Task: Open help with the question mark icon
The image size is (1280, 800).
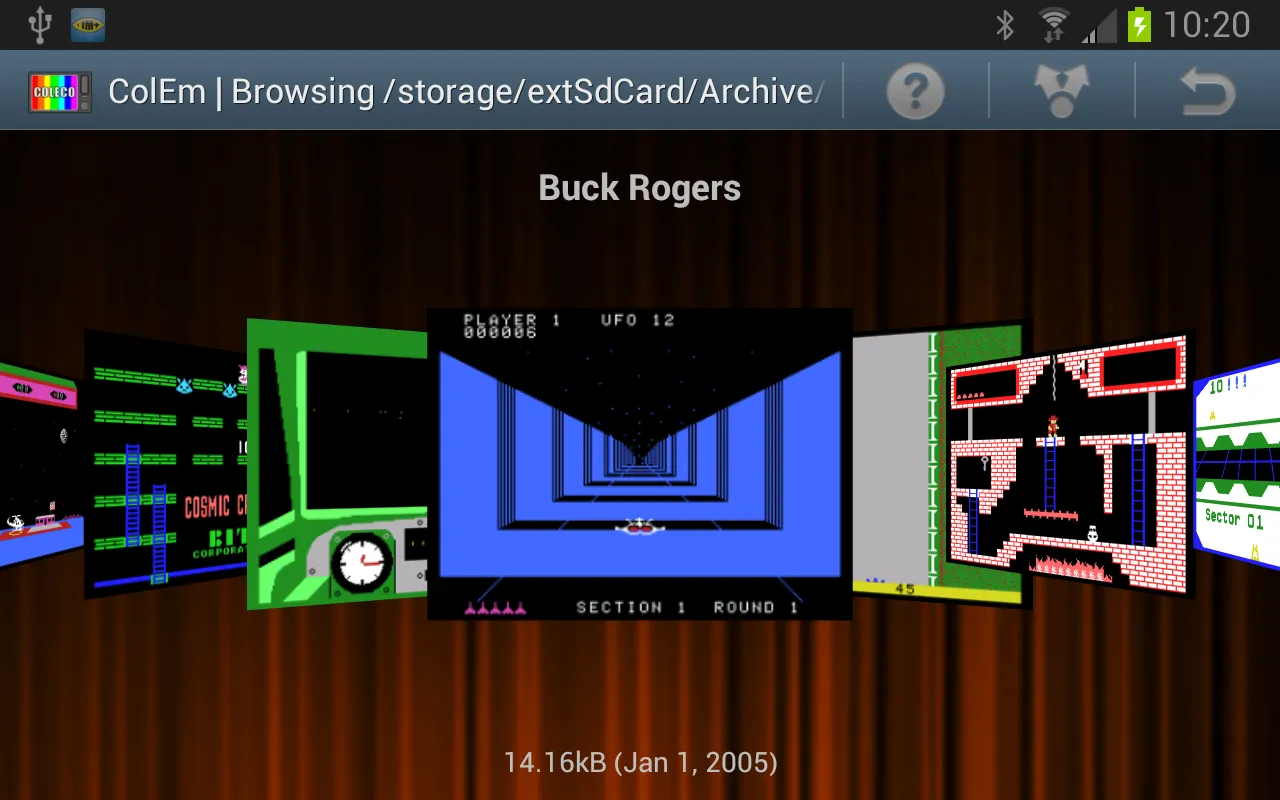Action: click(x=915, y=92)
